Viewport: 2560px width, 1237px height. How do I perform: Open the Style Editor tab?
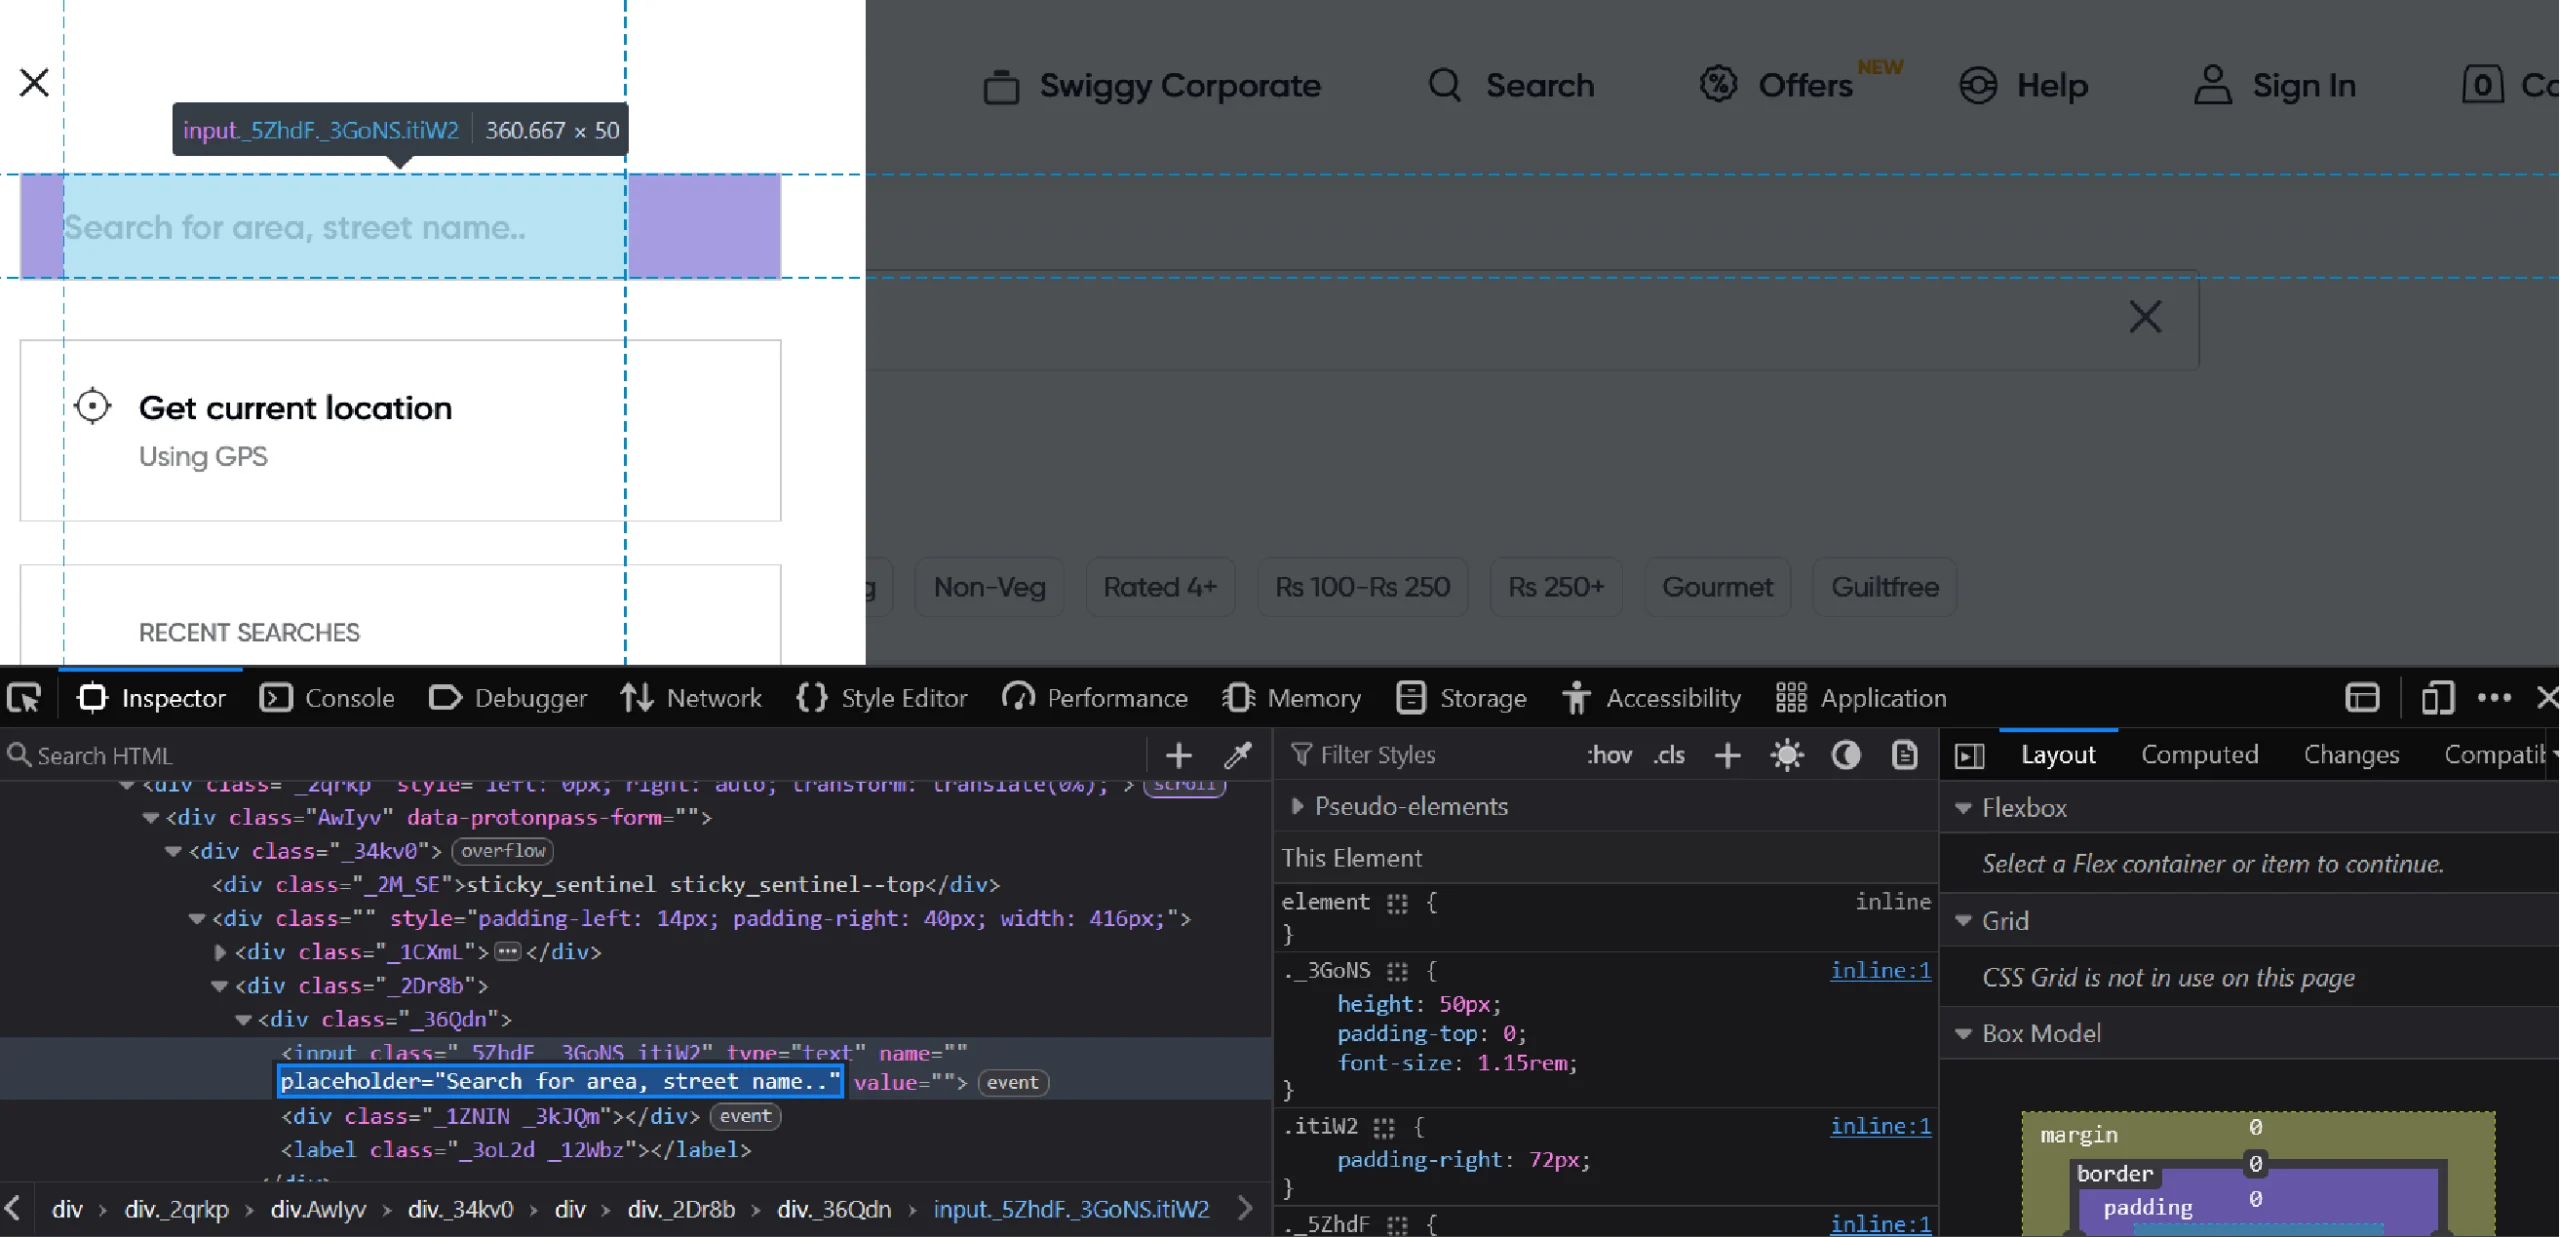[x=882, y=697]
